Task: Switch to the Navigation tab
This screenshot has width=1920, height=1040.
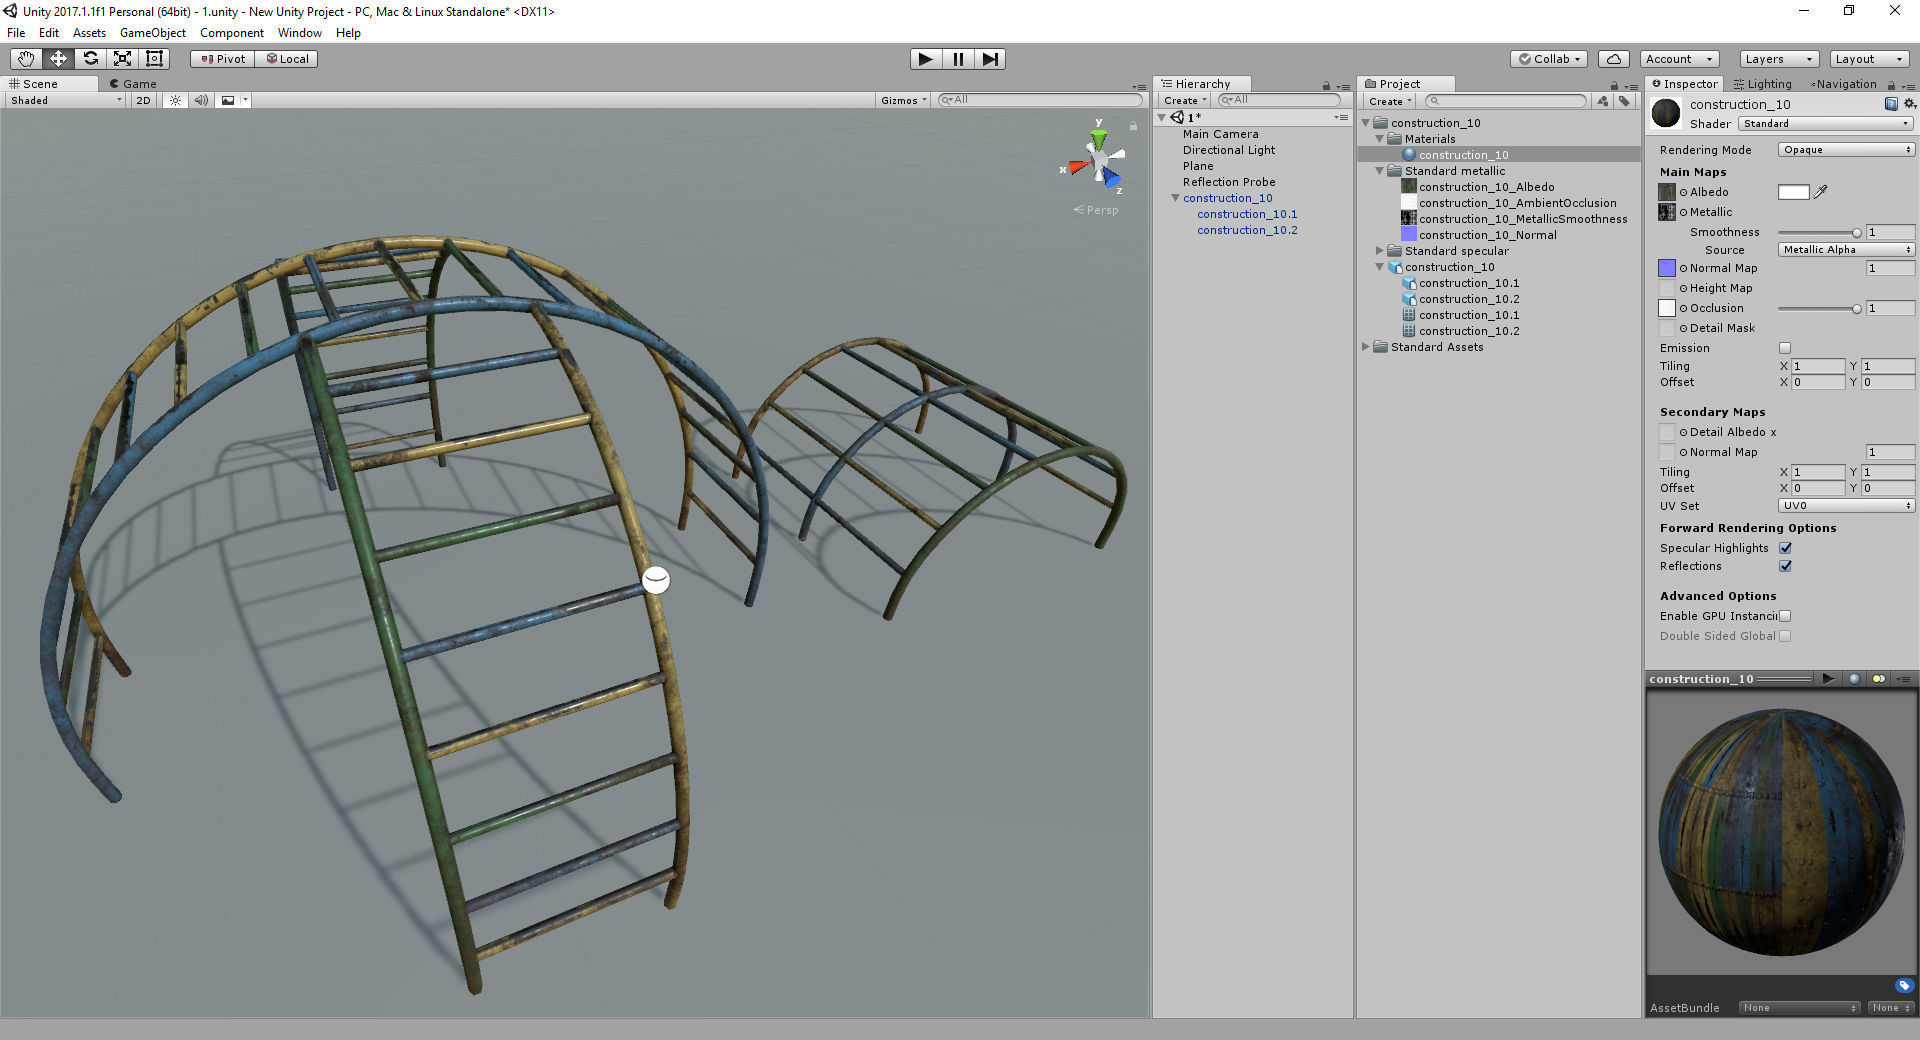Action: coord(1843,84)
